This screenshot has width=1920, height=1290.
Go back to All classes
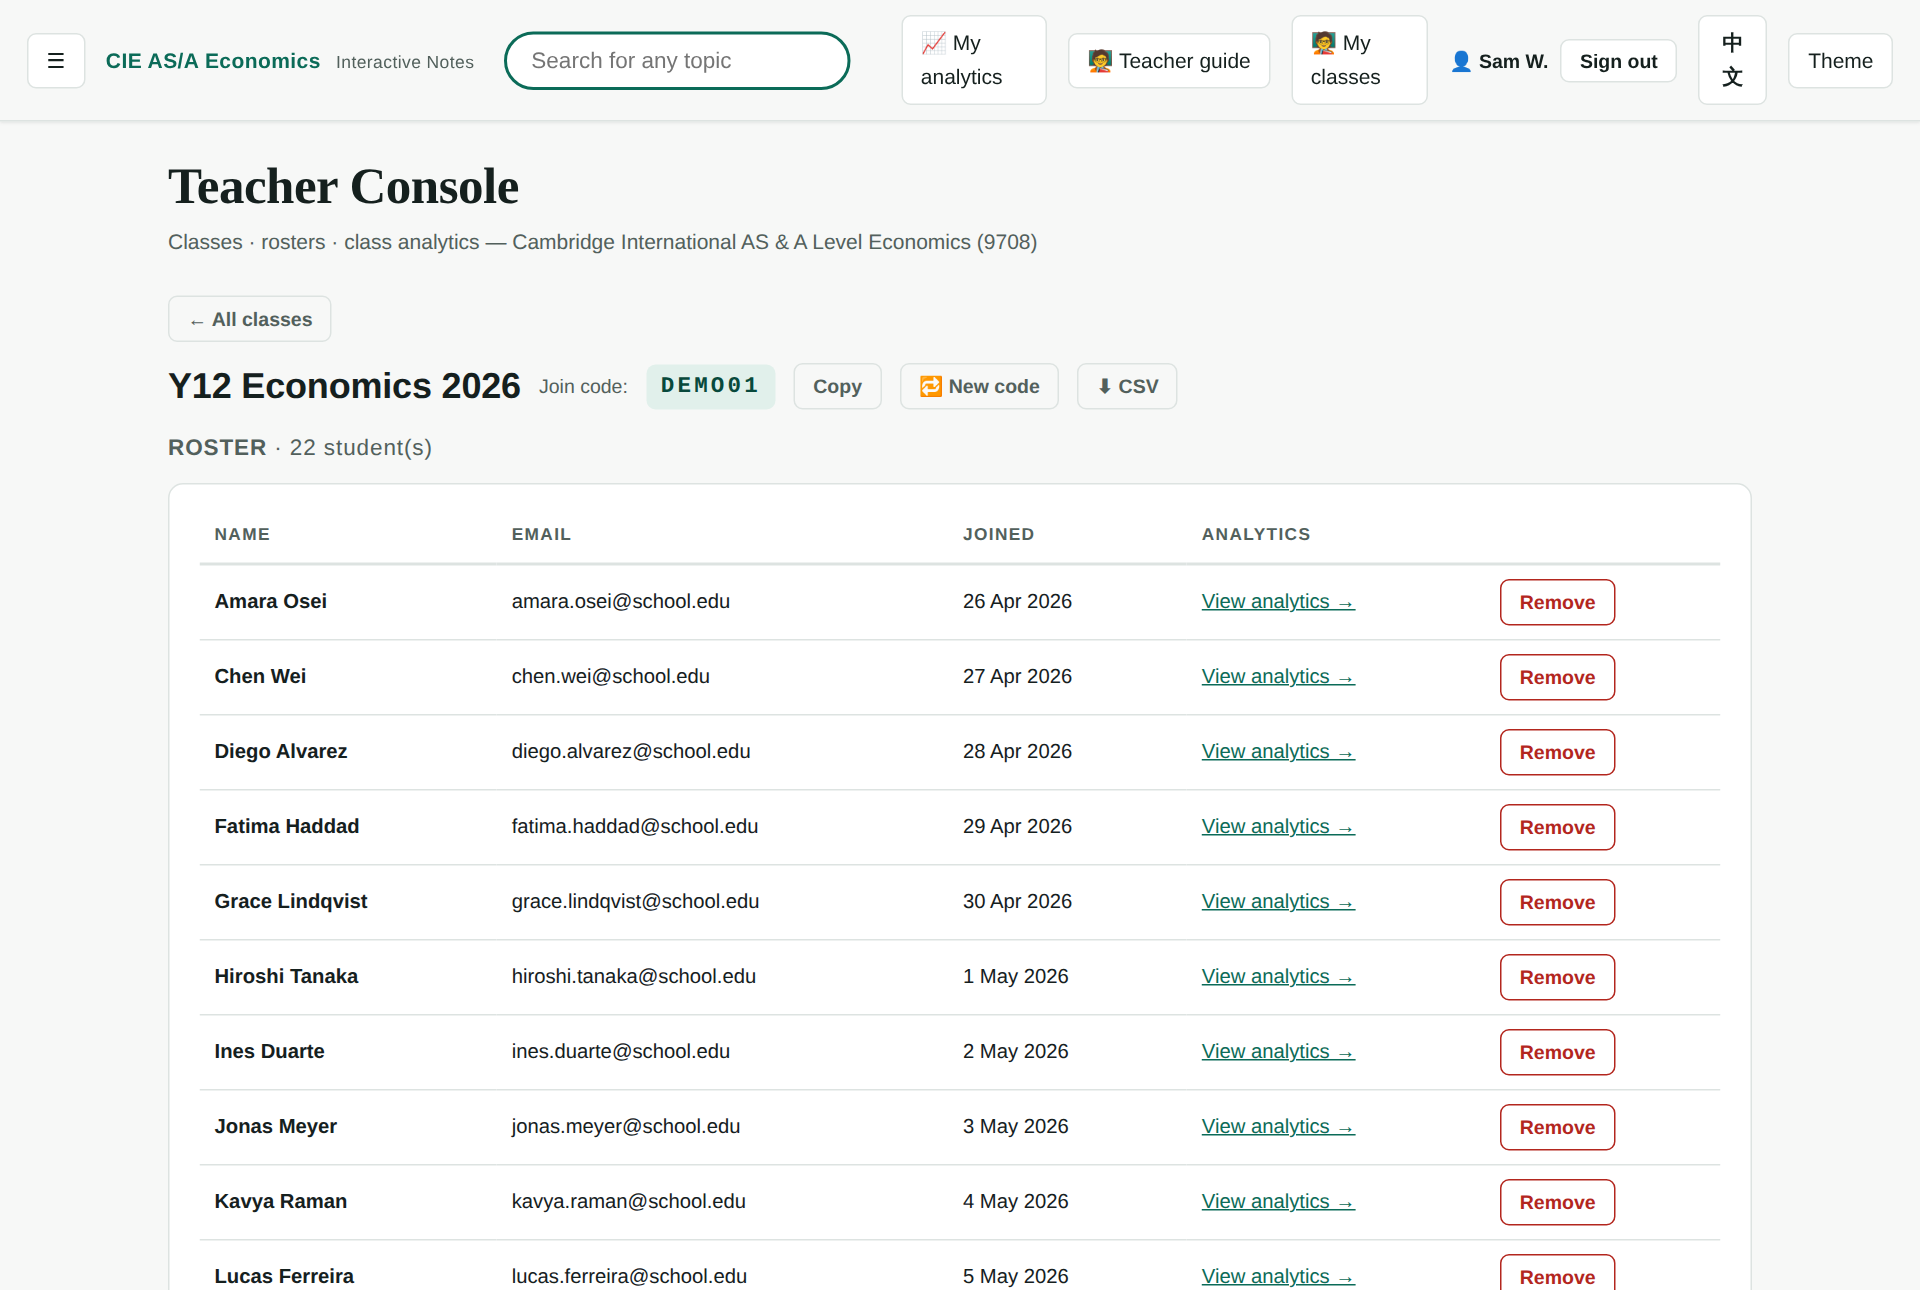(x=250, y=319)
